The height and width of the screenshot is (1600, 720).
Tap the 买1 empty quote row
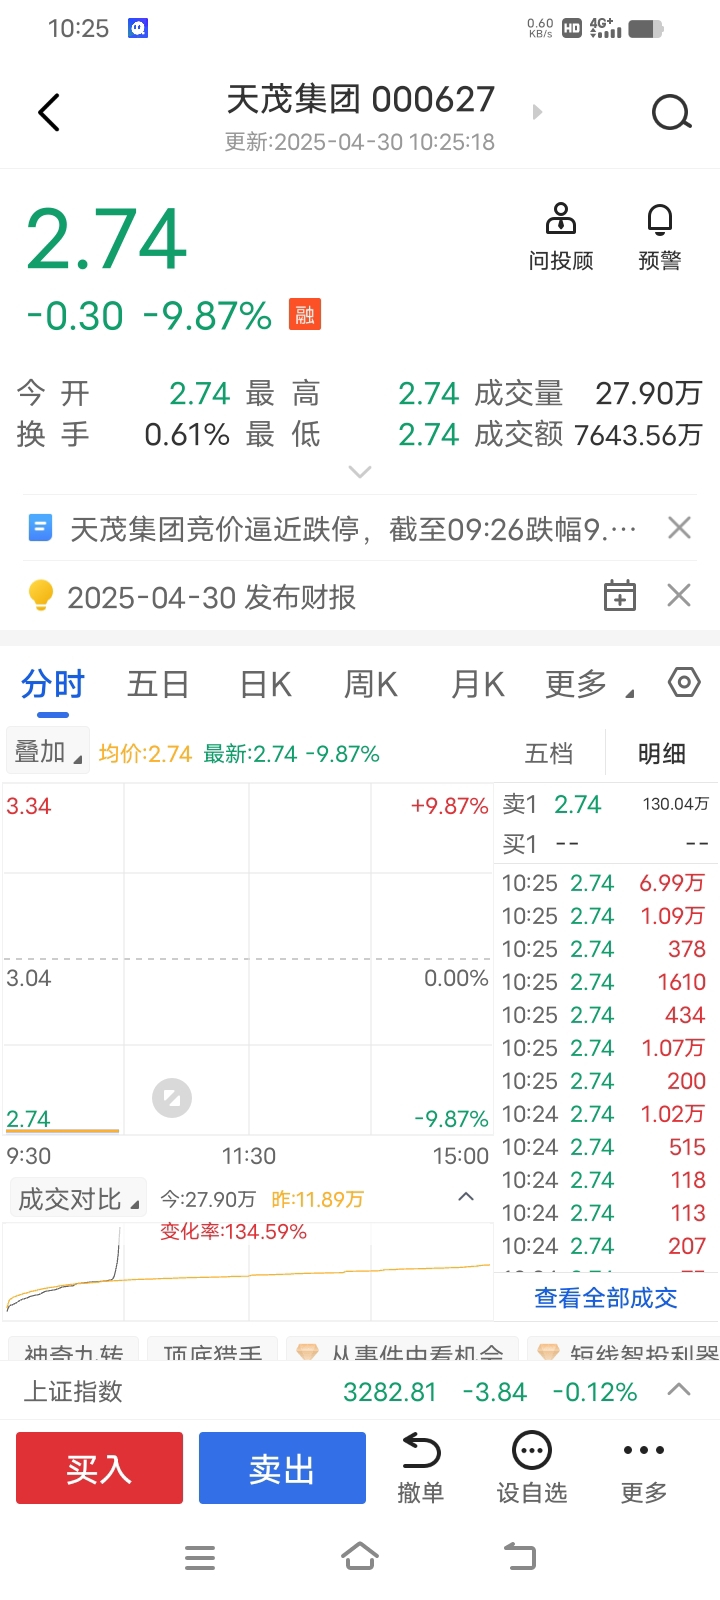[x=606, y=844]
